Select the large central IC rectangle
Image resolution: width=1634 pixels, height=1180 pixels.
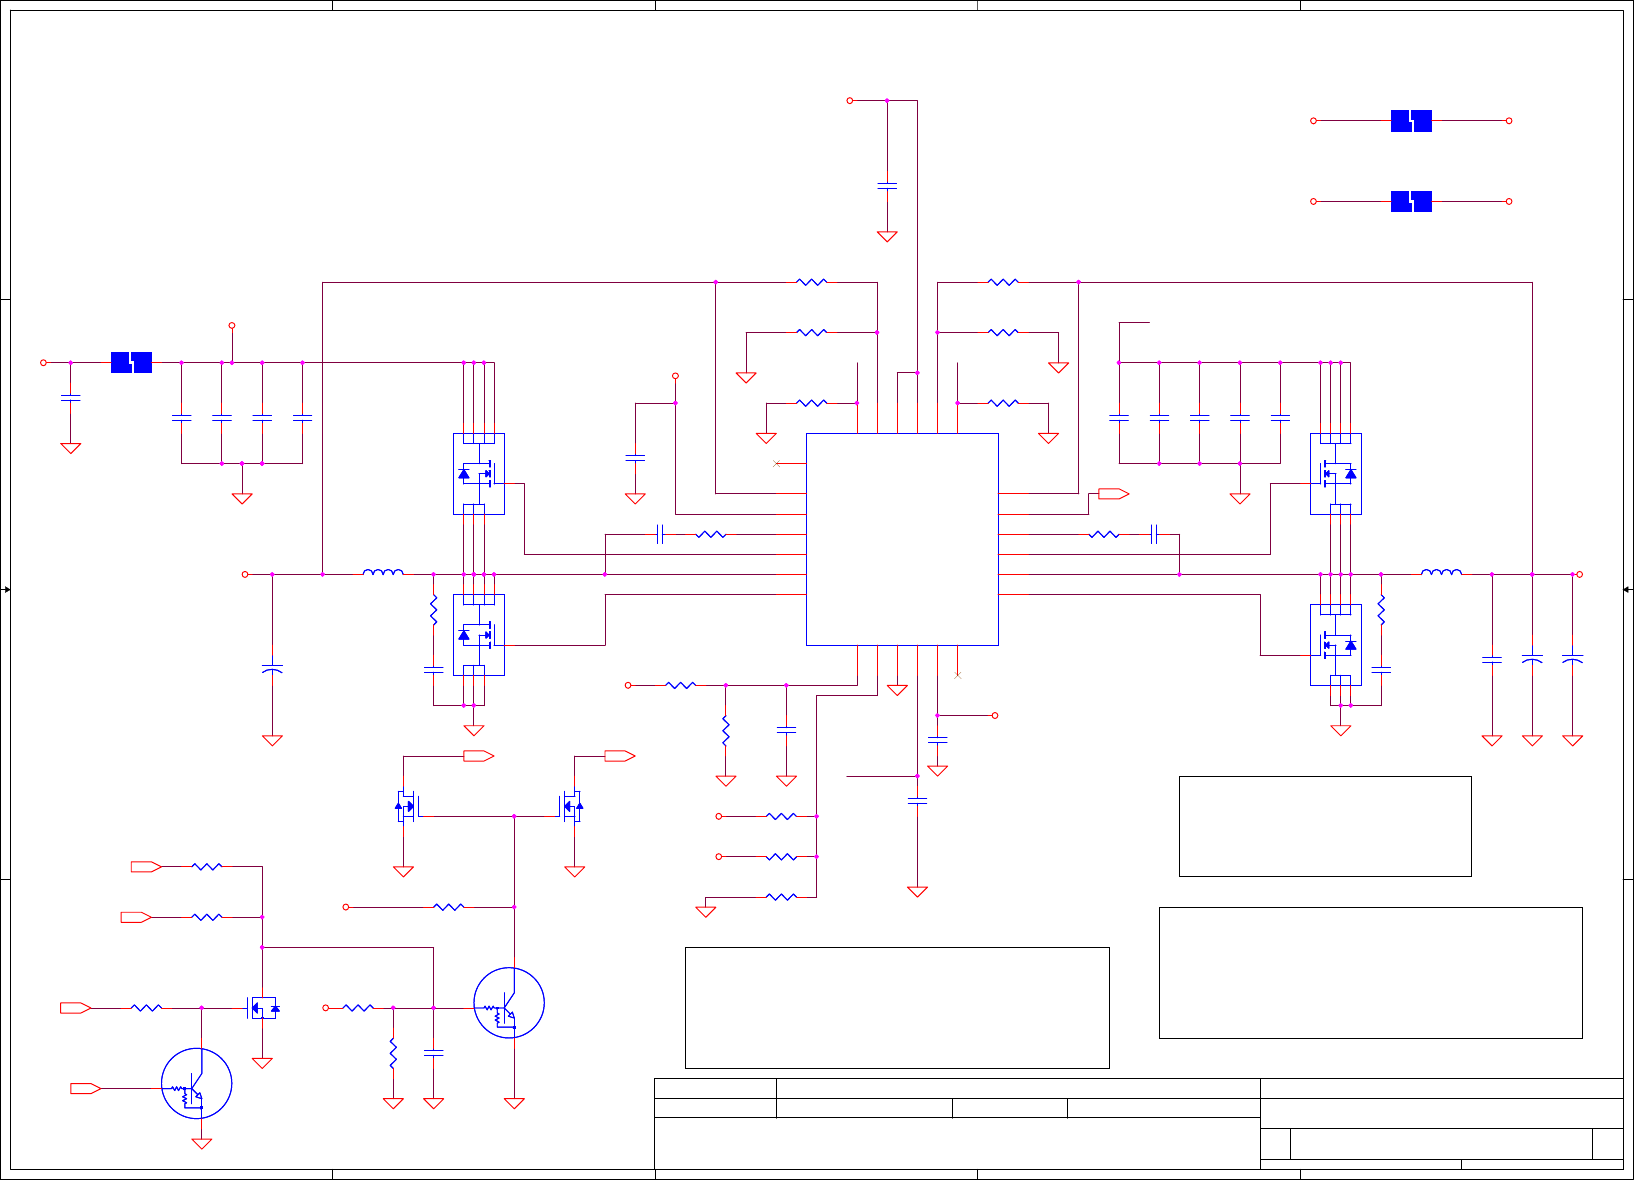902,539
